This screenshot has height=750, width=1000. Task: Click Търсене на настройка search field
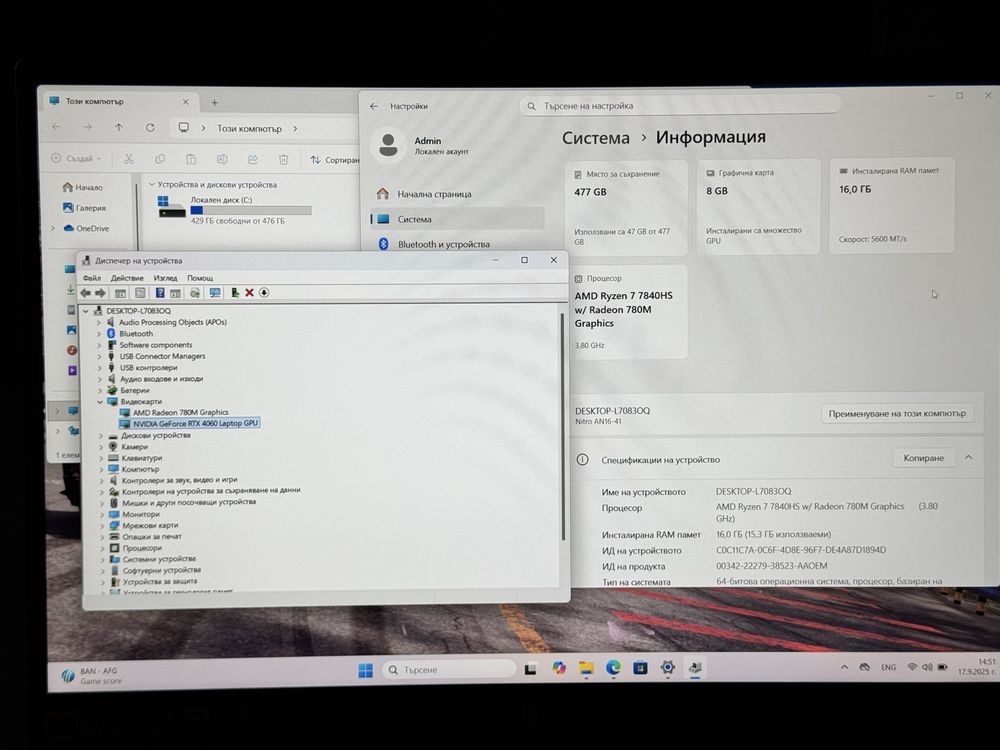click(x=680, y=106)
